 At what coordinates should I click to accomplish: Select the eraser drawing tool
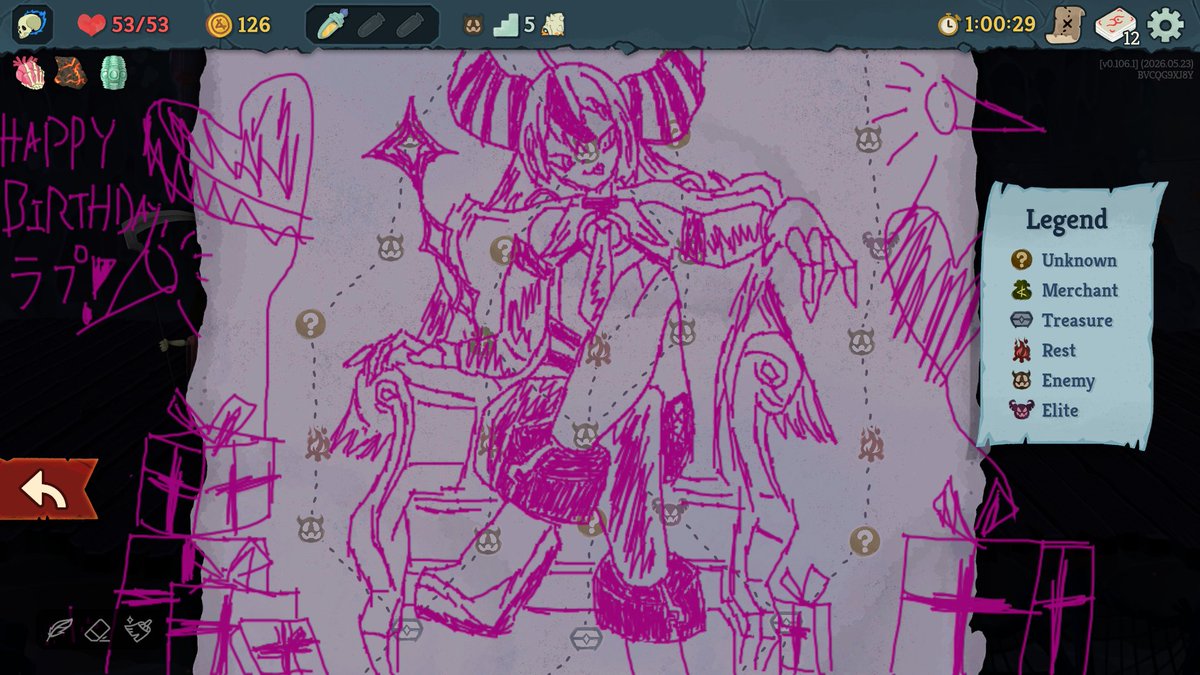click(x=98, y=629)
